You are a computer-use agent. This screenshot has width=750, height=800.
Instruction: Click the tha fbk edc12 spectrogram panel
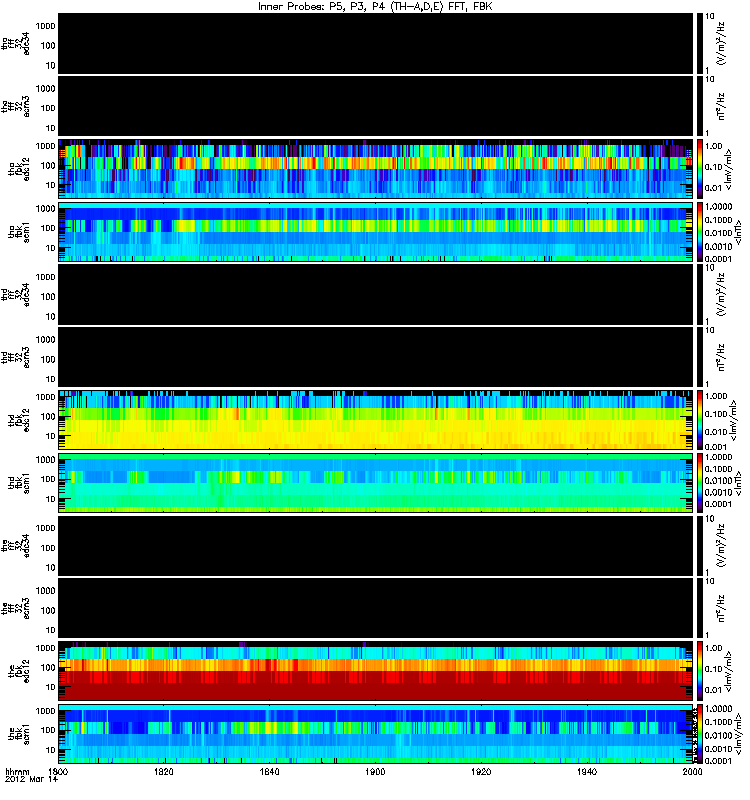pyautogui.click(x=376, y=168)
